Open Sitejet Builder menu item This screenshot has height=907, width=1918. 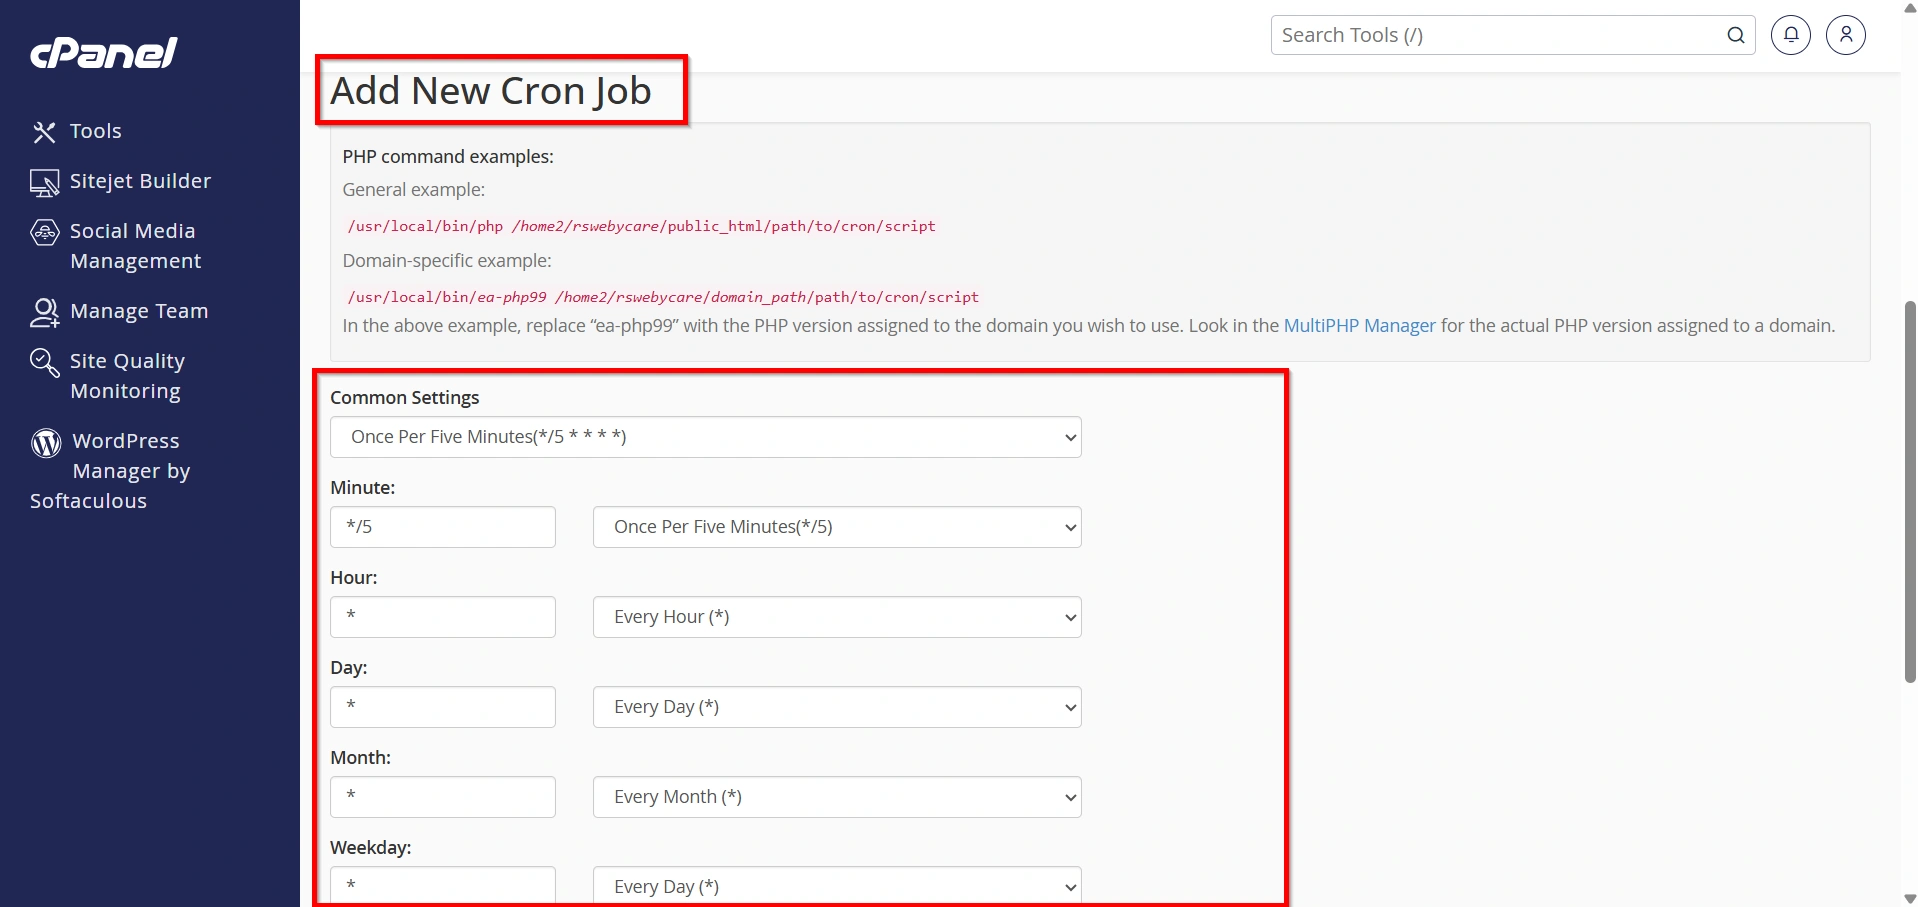140,181
